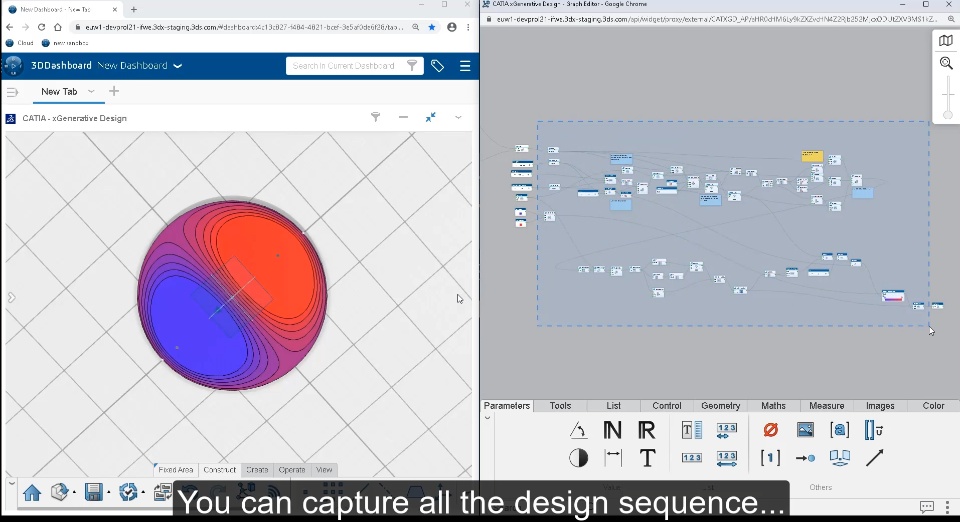Insert the diagonal line arrow icon

click(874, 457)
